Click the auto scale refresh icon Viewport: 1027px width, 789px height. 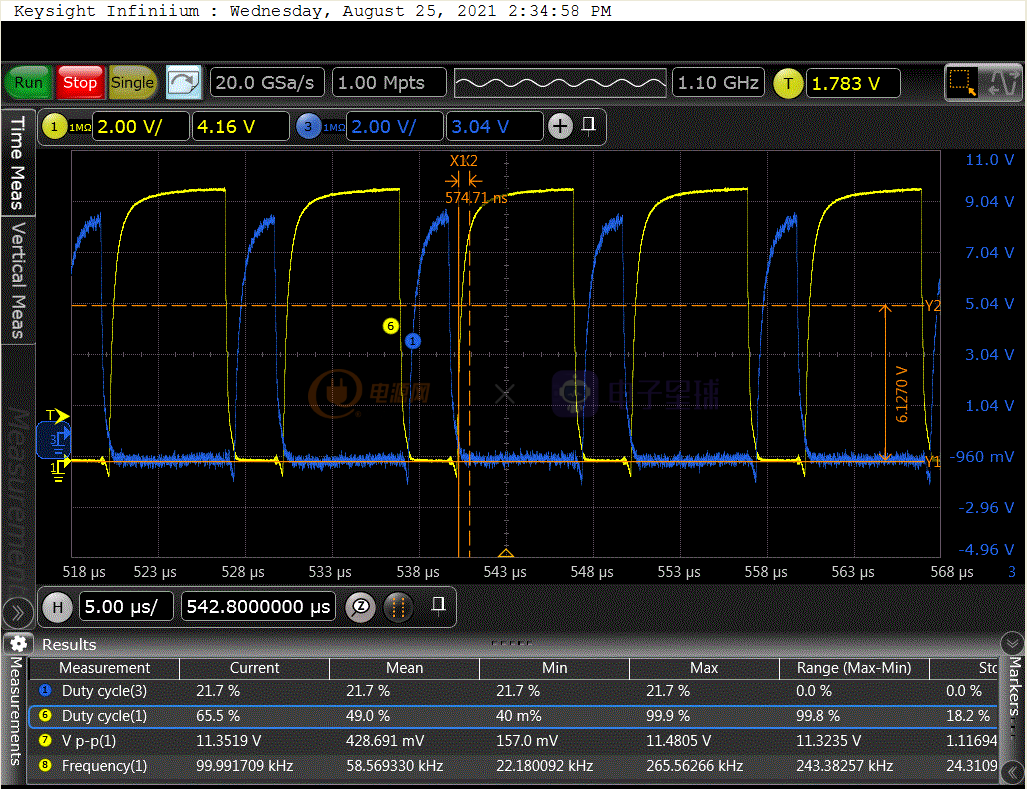point(183,83)
